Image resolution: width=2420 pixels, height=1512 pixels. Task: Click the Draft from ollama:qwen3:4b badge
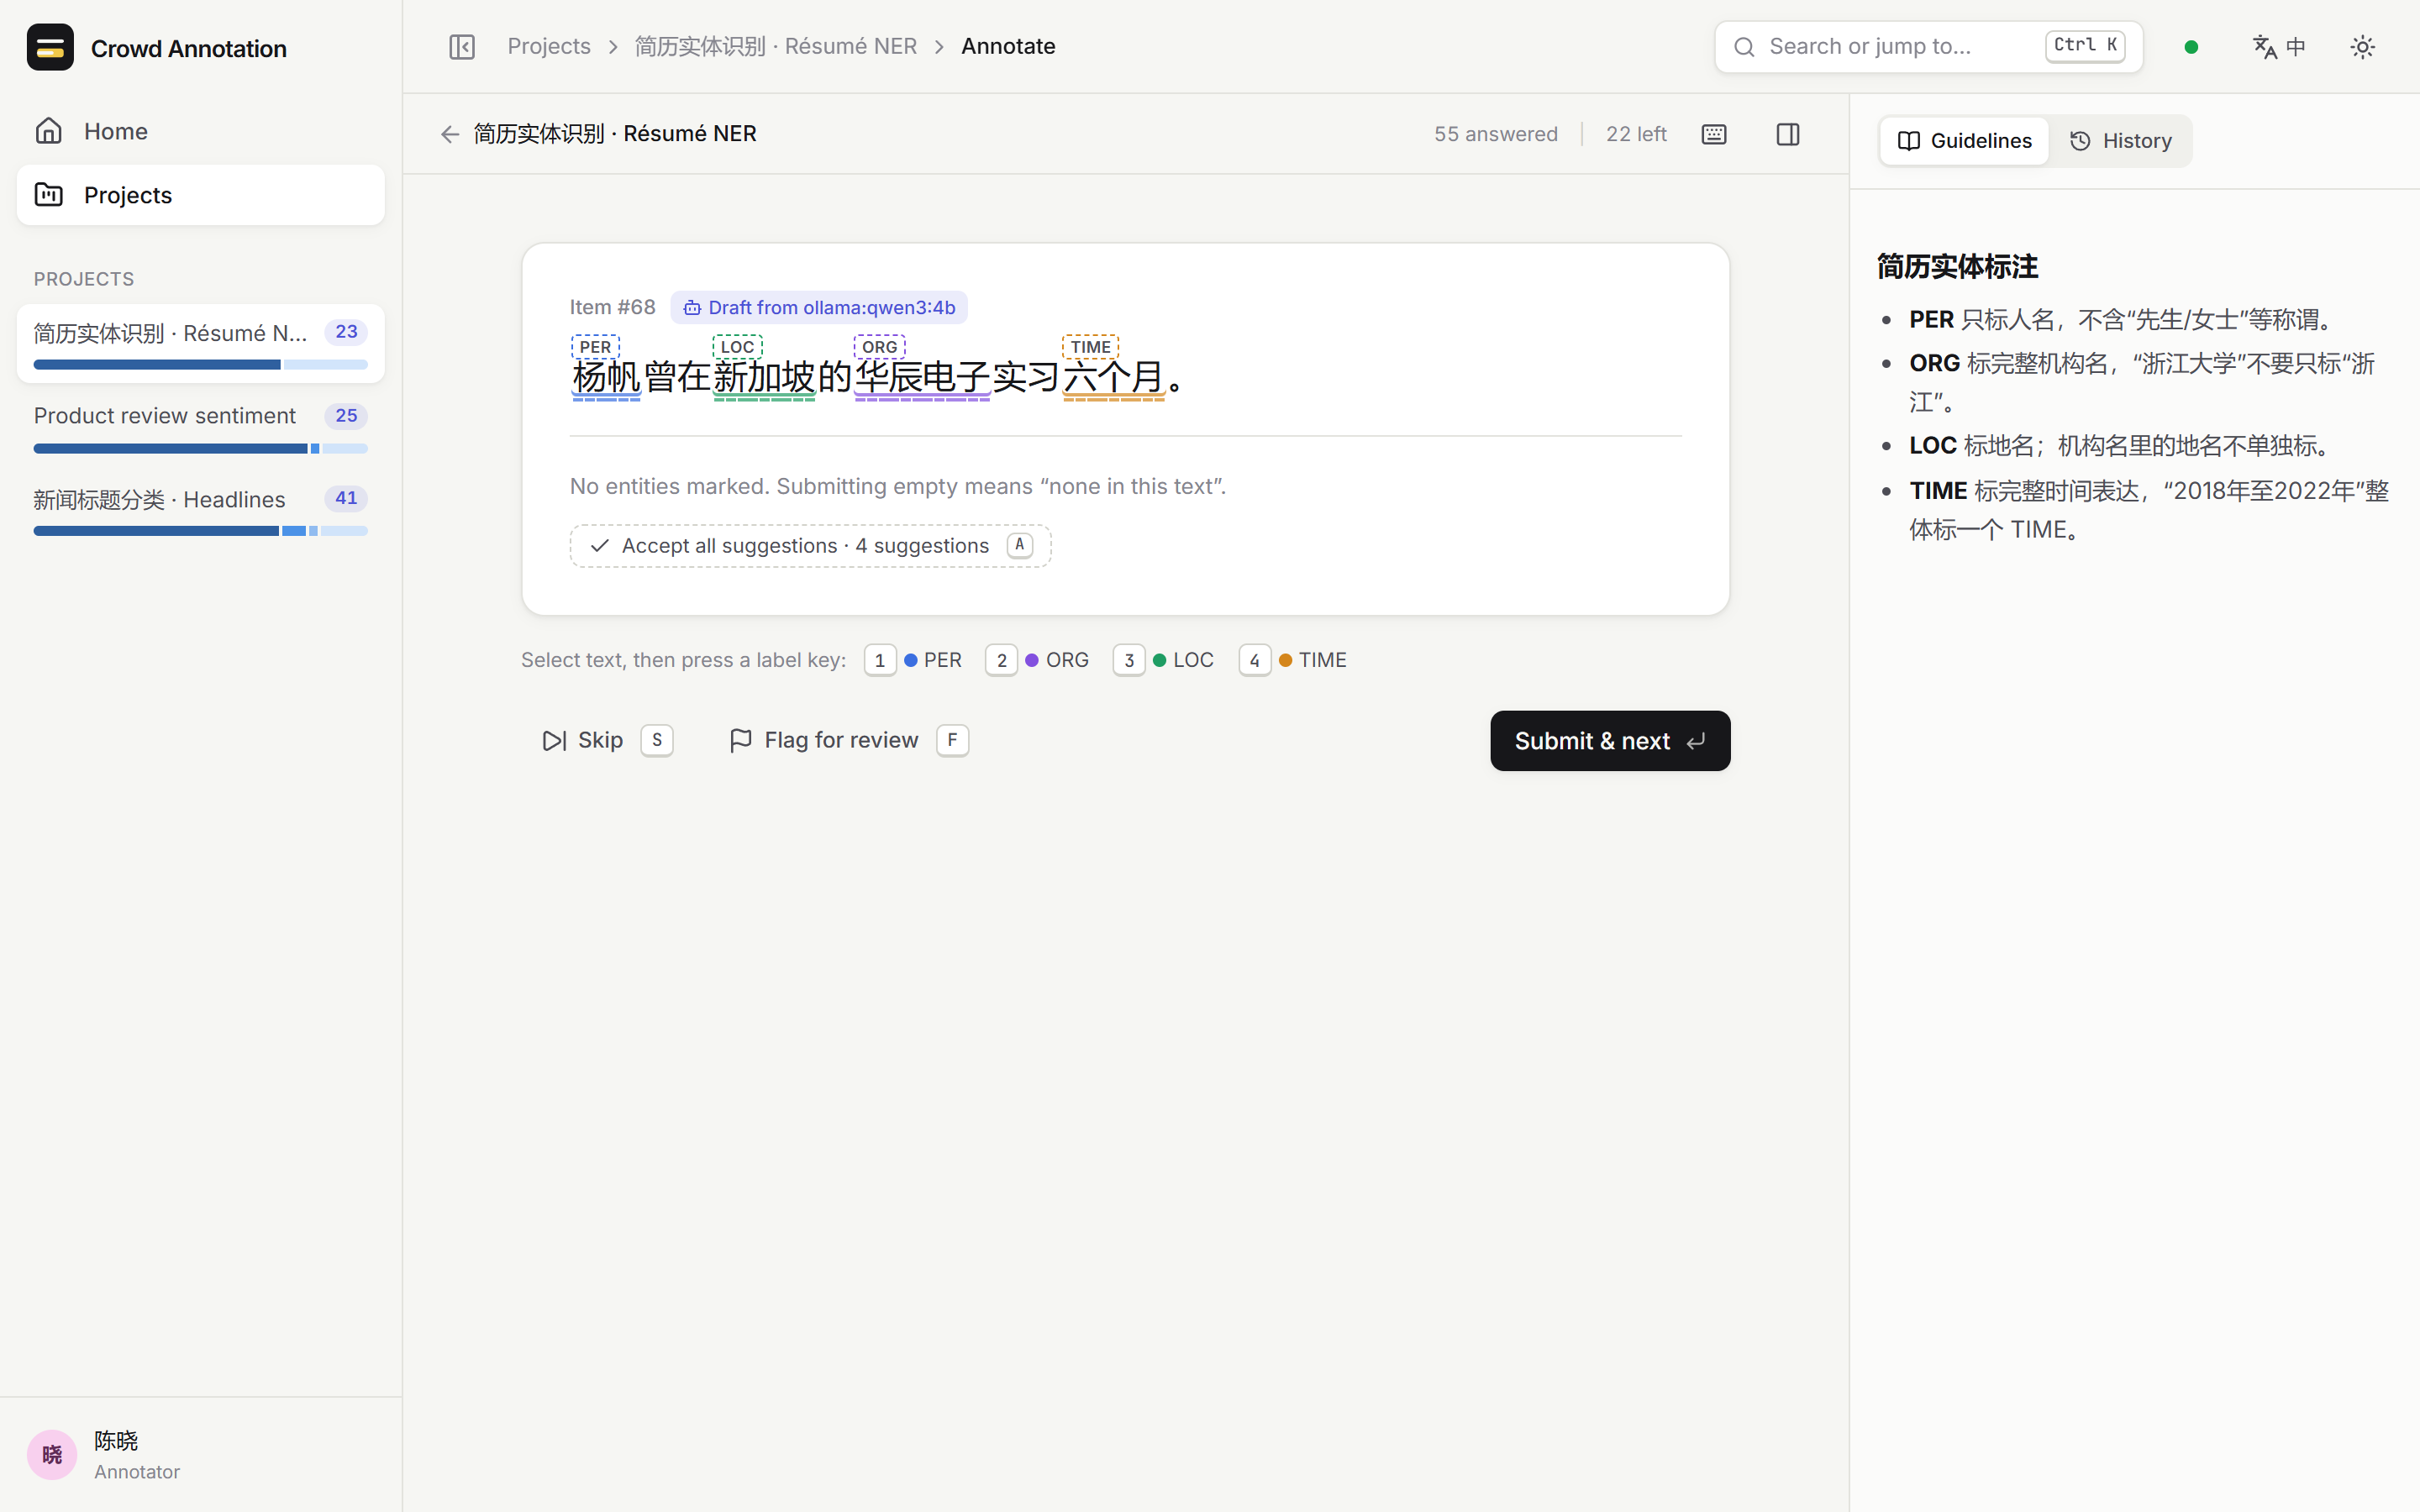click(x=819, y=307)
